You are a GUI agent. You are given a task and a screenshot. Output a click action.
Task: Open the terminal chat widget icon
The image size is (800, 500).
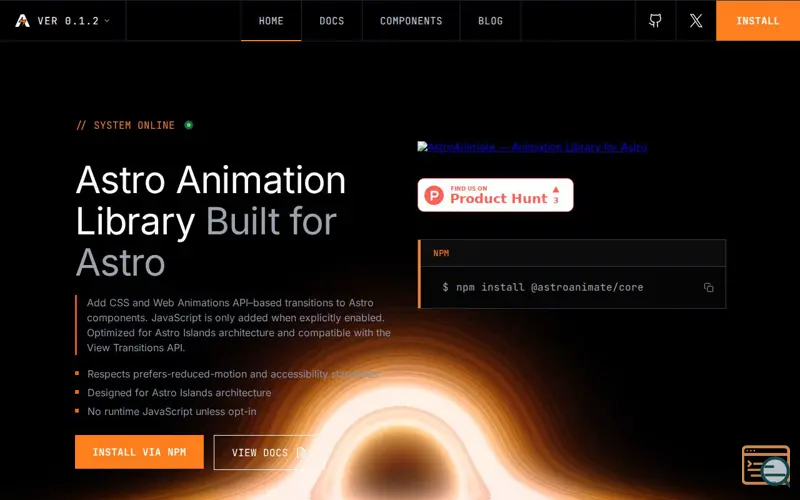766,465
